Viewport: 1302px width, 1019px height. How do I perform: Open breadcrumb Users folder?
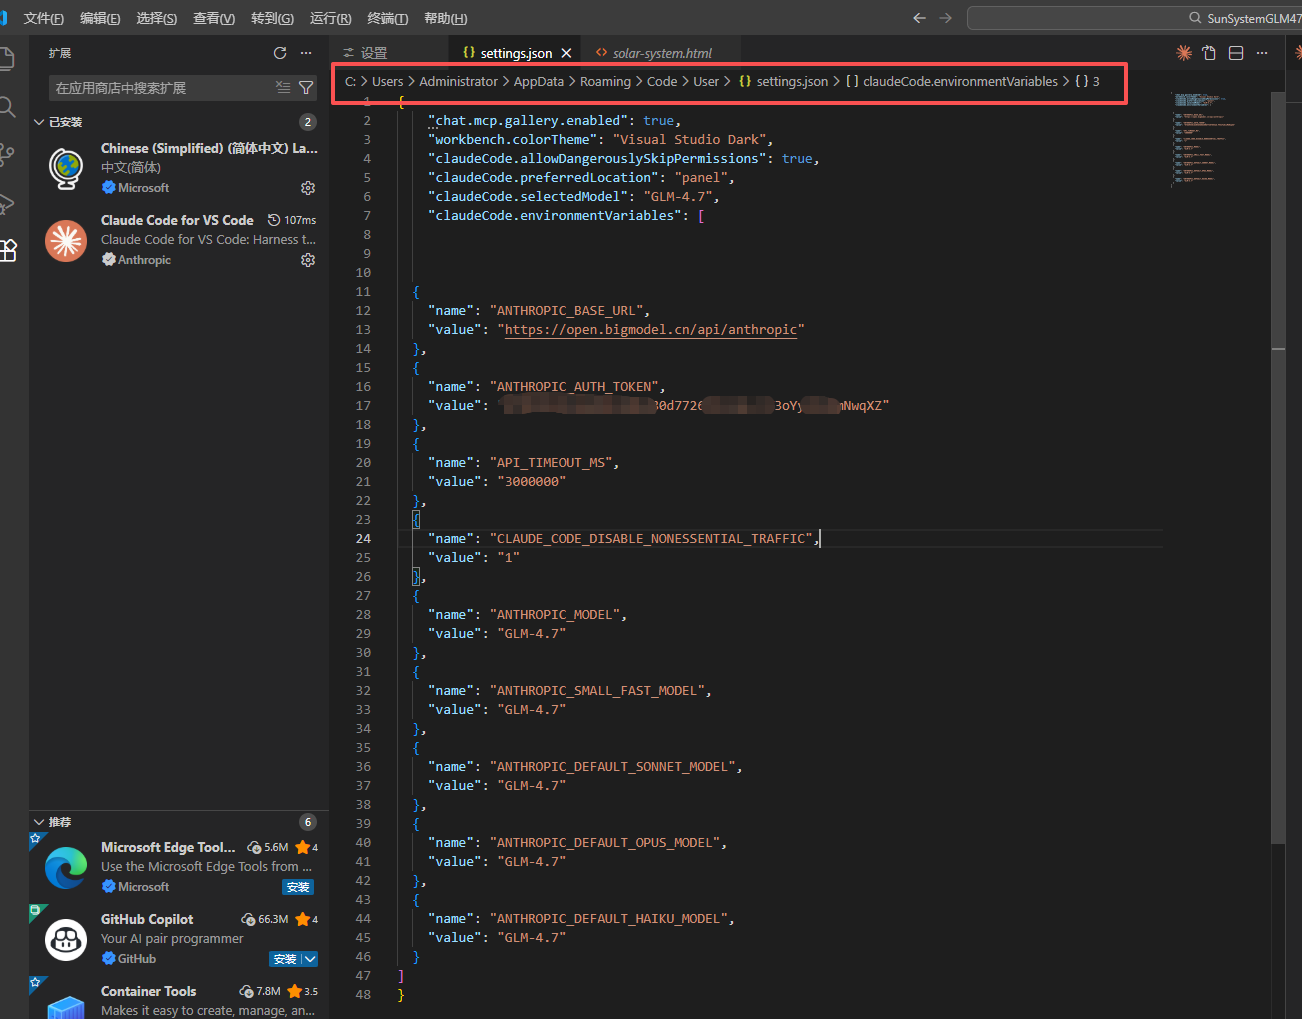coord(387,82)
